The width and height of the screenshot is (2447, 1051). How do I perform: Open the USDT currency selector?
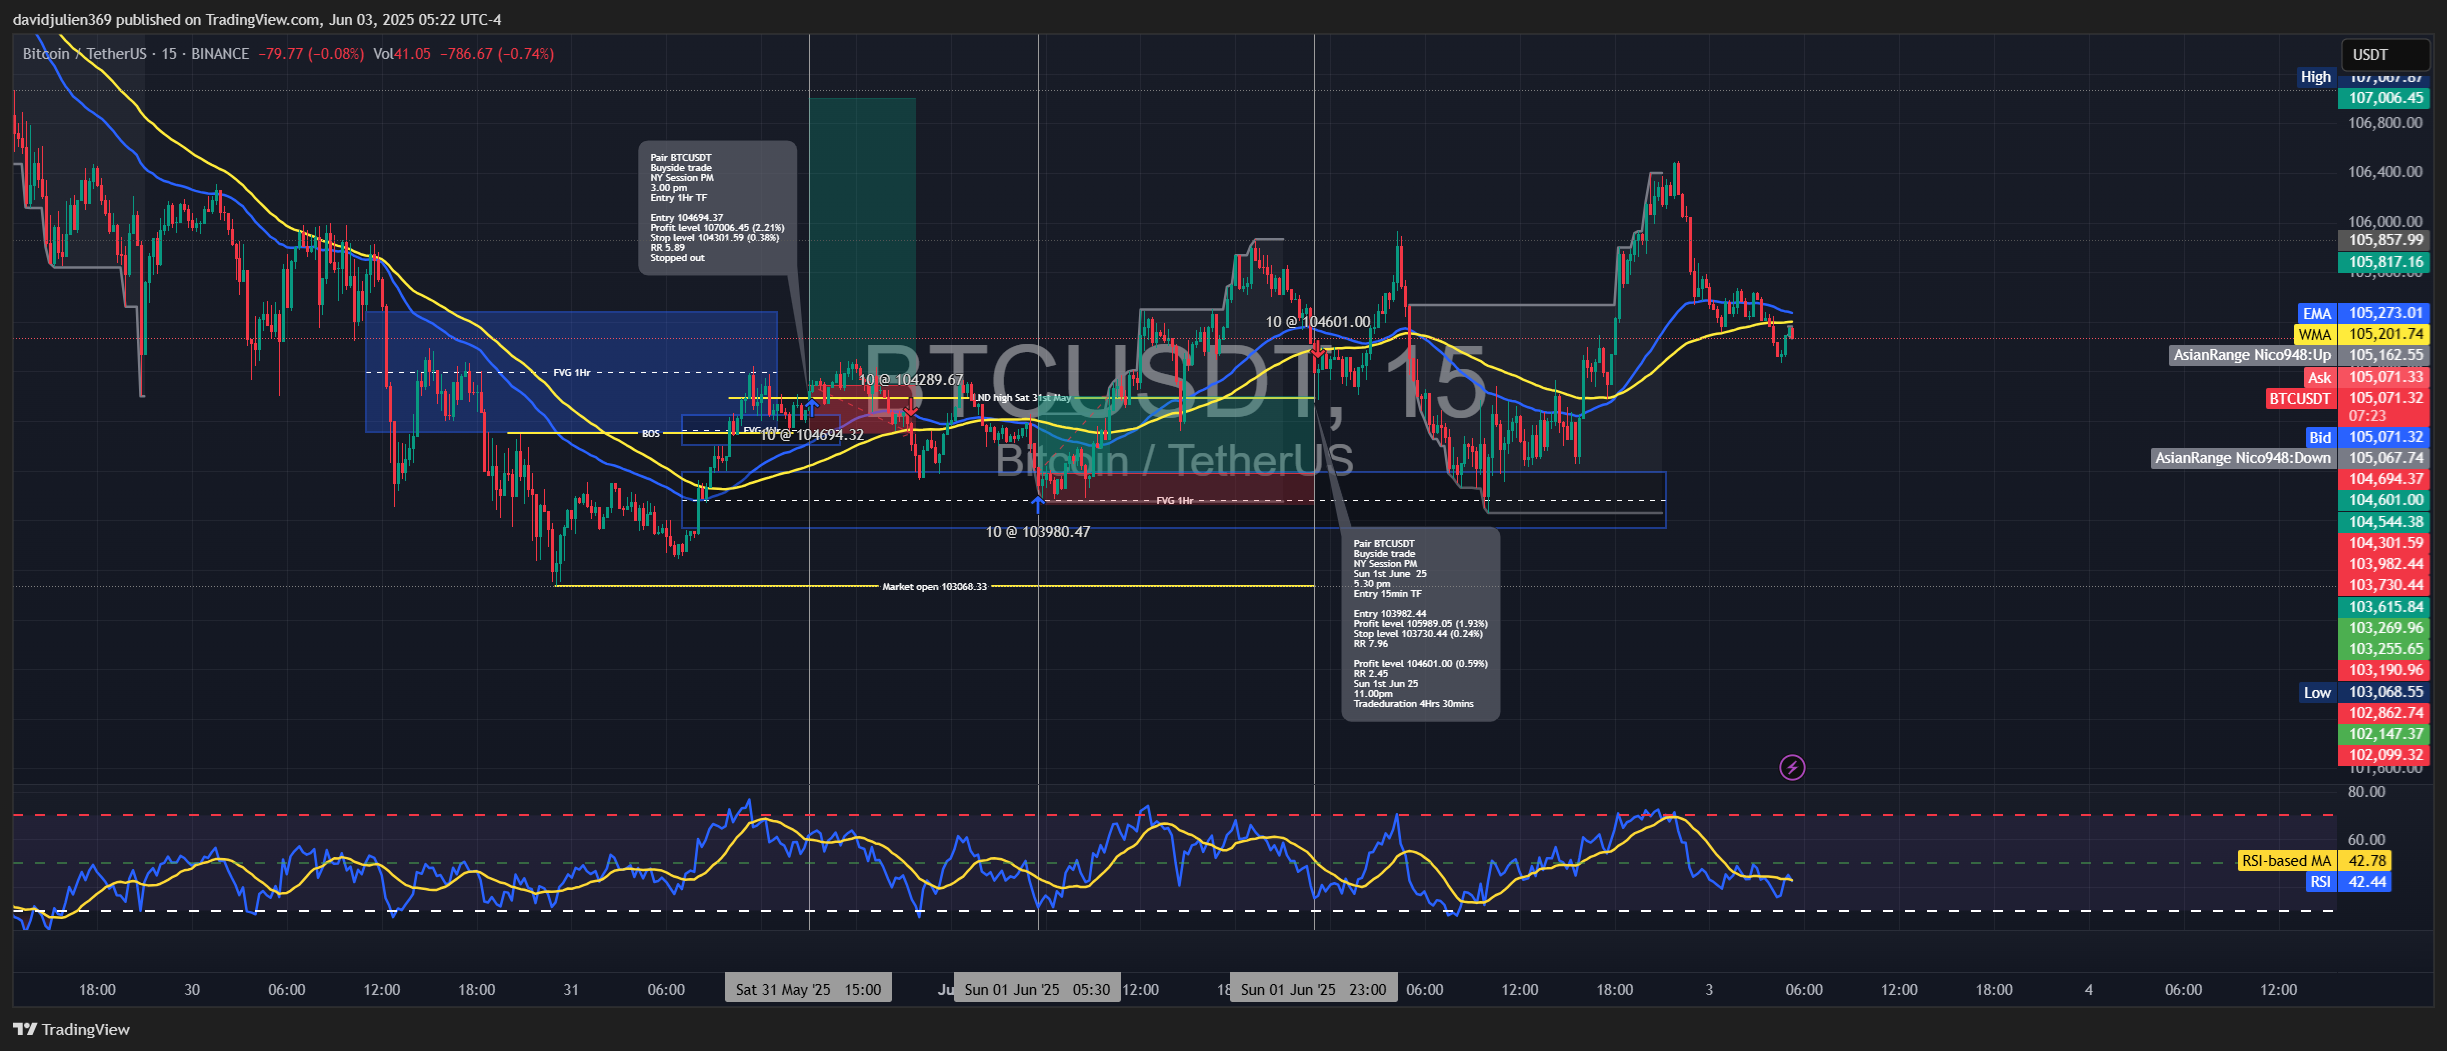[2384, 54]
